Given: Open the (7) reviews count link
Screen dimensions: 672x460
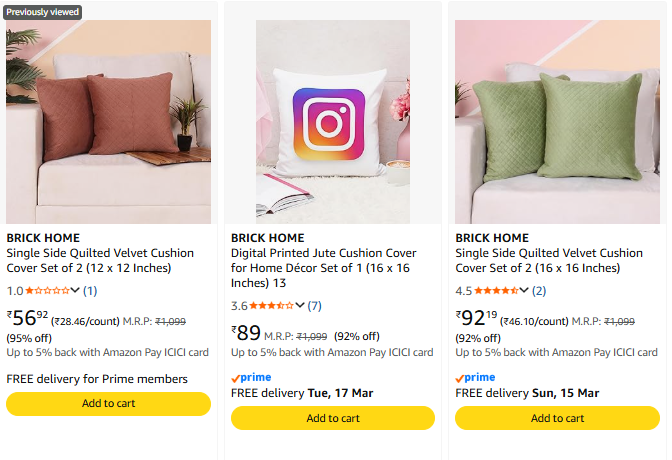Looking at the screenshot, I should pyautogui.click(x=314, y=306).
